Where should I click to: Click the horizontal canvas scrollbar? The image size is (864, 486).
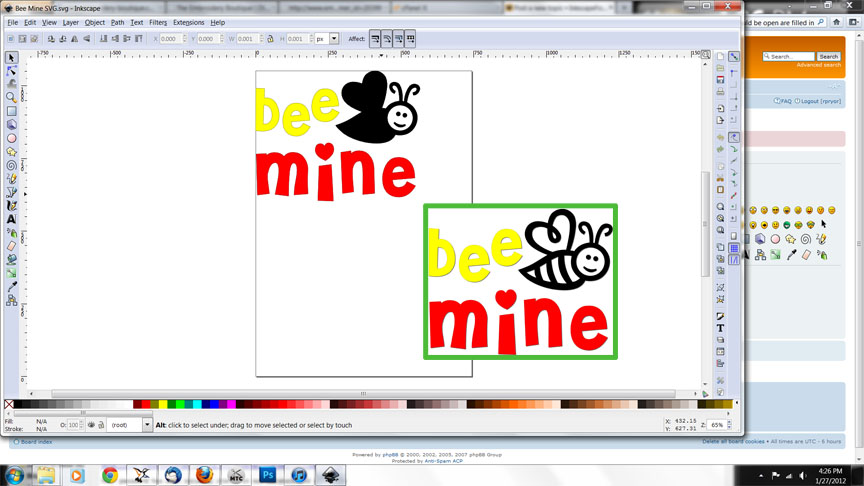point(363,393)
